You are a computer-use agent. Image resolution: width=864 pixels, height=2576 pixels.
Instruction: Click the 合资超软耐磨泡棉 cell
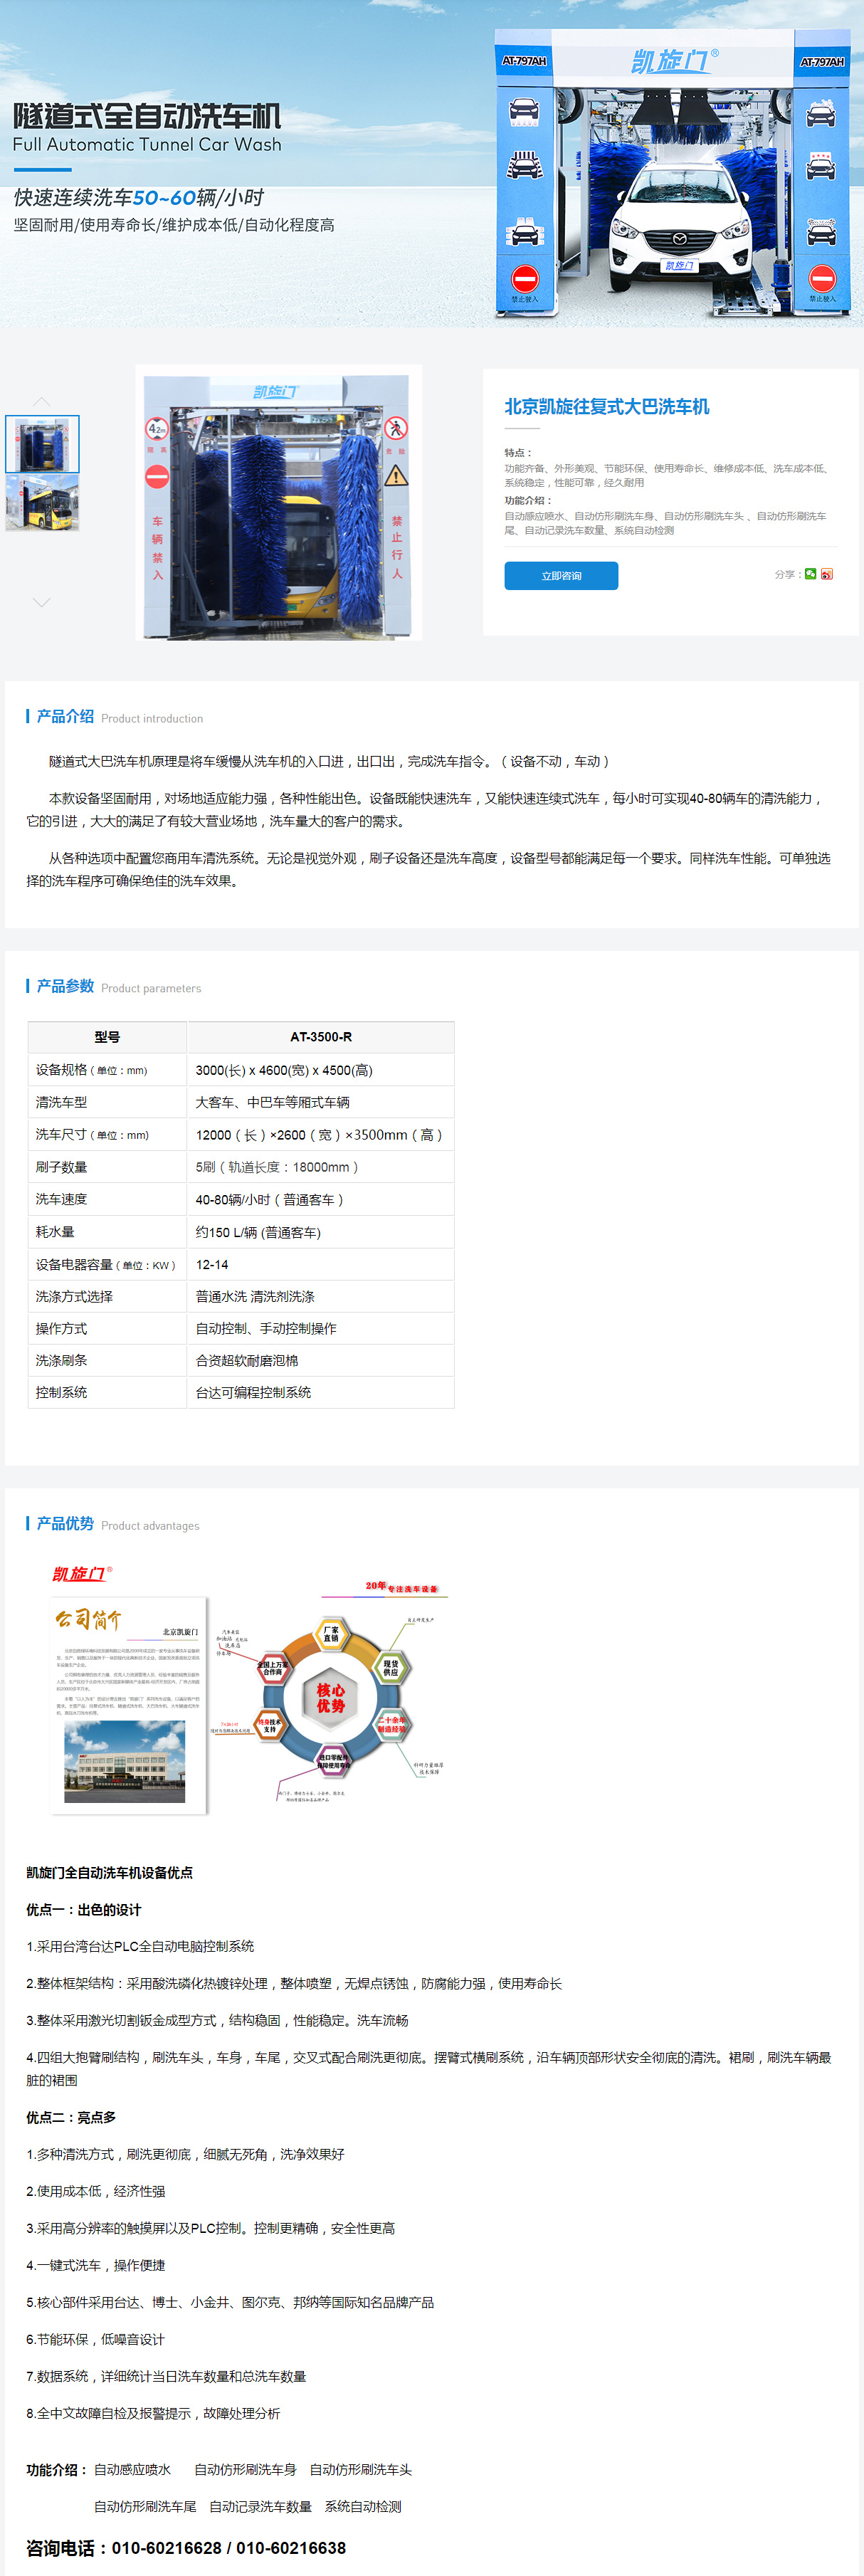321,1360
